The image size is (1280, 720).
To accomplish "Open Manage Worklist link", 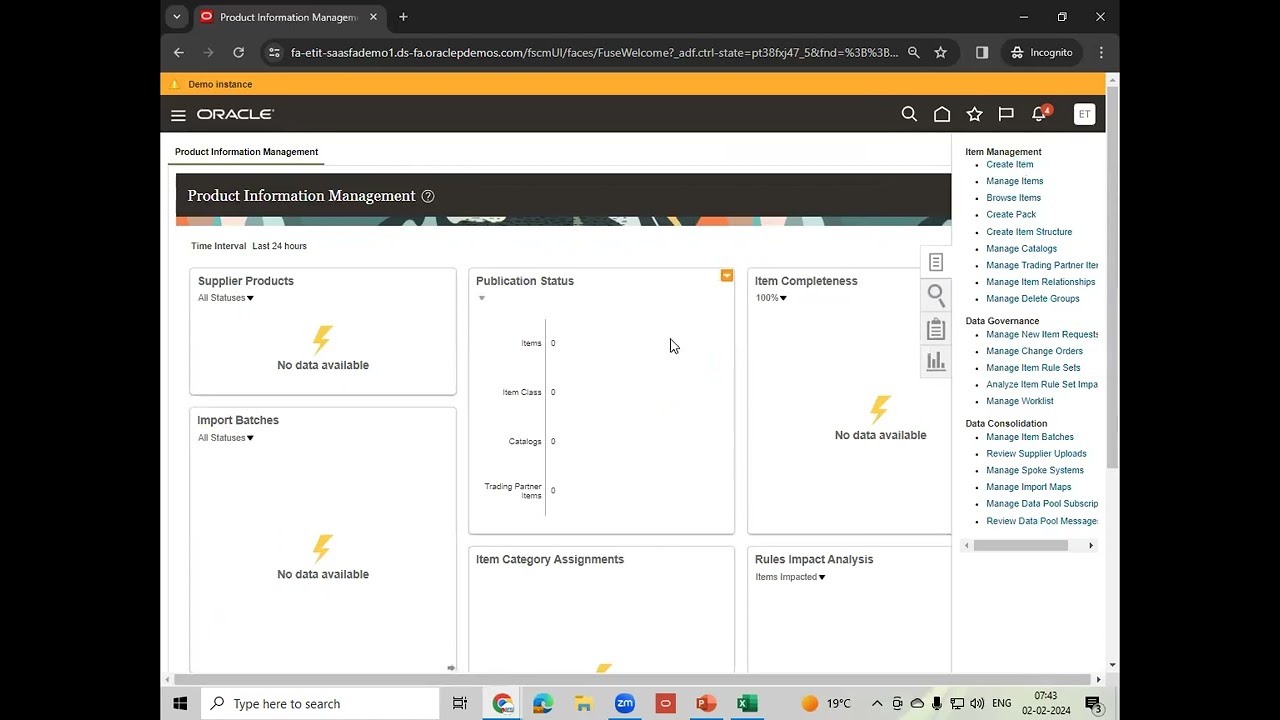I will [x=1020, y=401].
